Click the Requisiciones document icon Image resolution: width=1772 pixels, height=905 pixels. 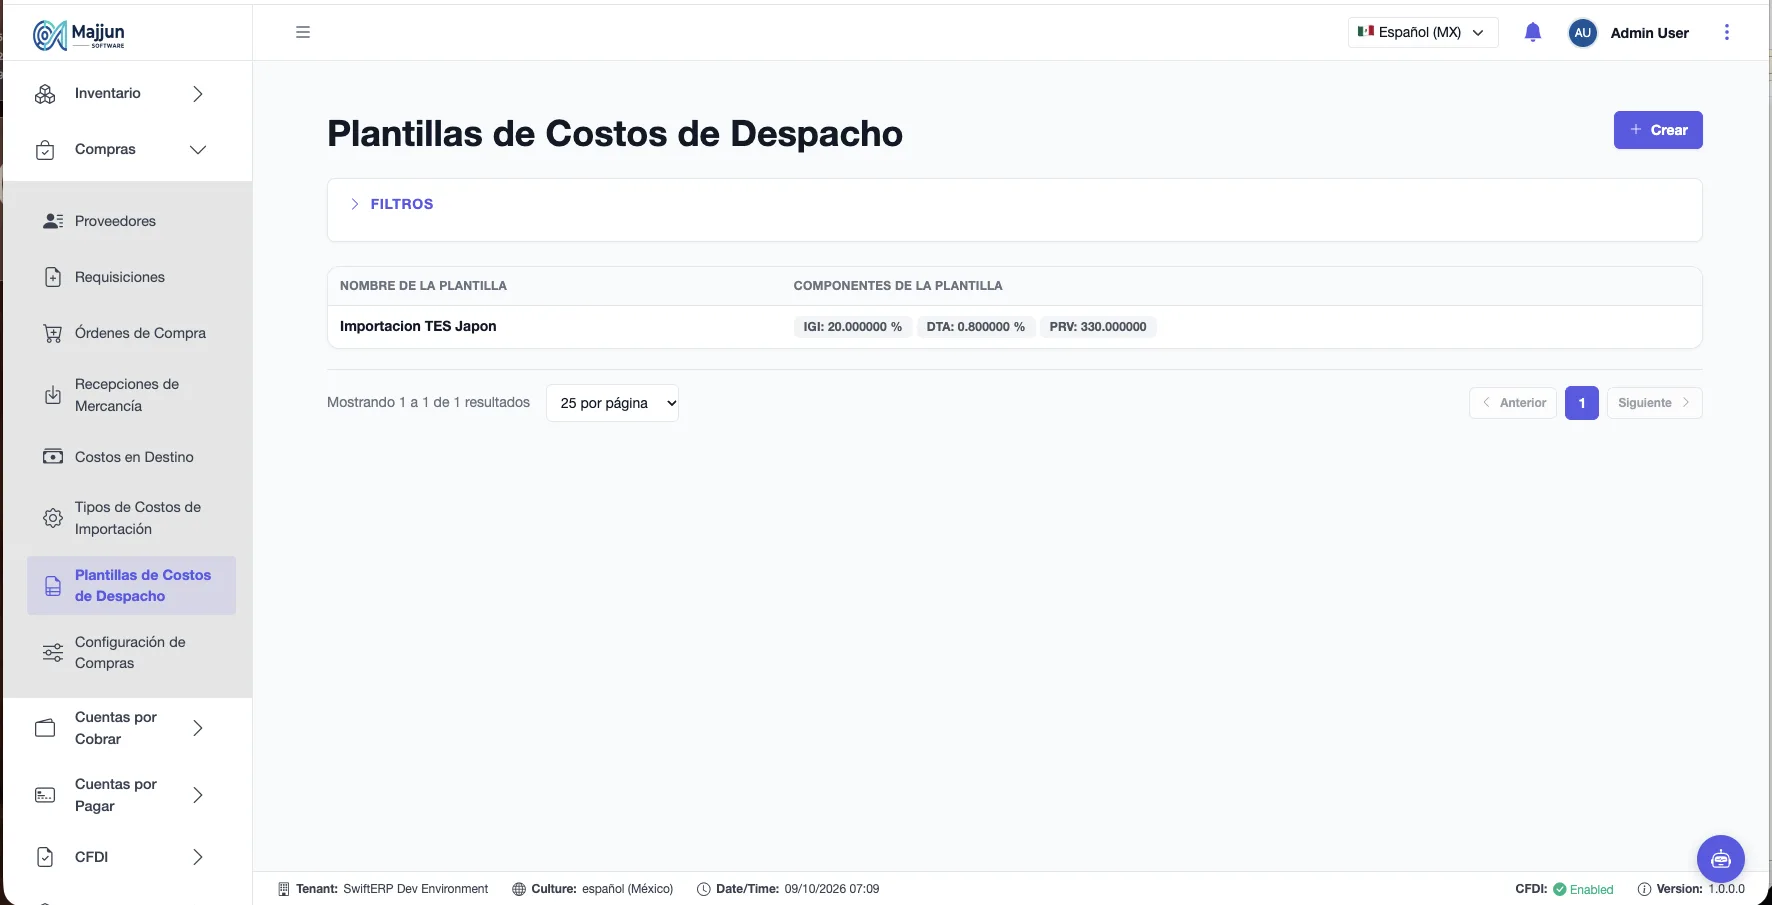click(53, 277)
